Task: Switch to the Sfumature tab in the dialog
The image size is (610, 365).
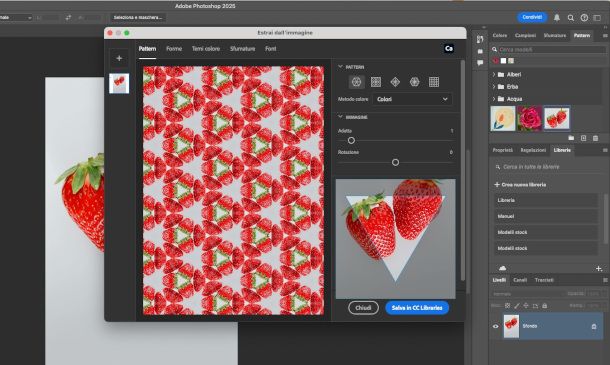Action: [x=242, y=49]
